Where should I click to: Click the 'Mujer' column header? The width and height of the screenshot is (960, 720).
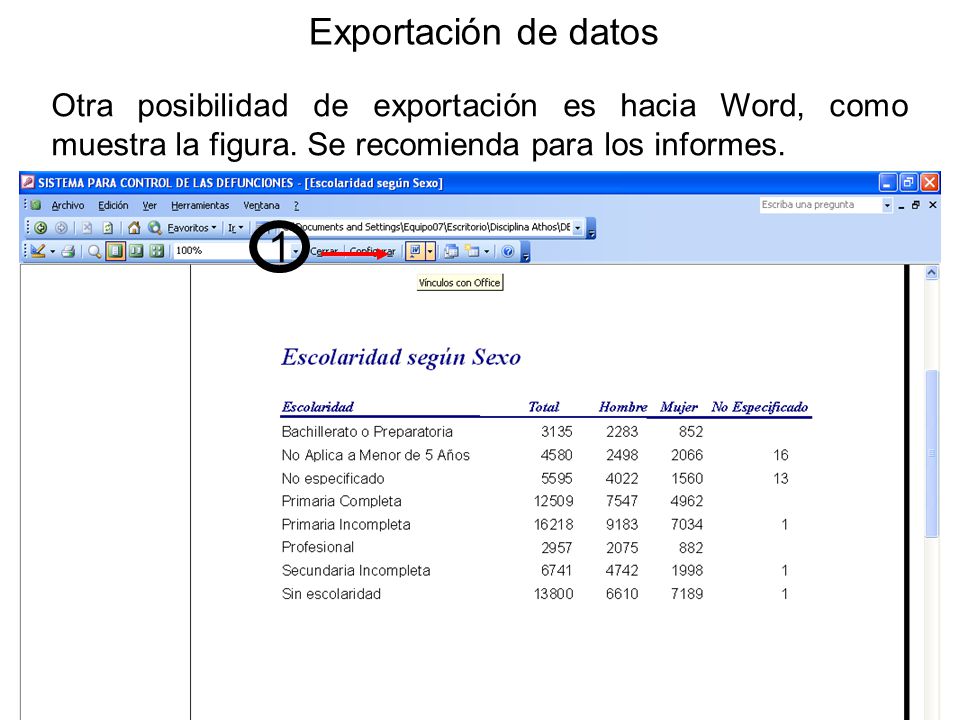(x=678, y=407)
